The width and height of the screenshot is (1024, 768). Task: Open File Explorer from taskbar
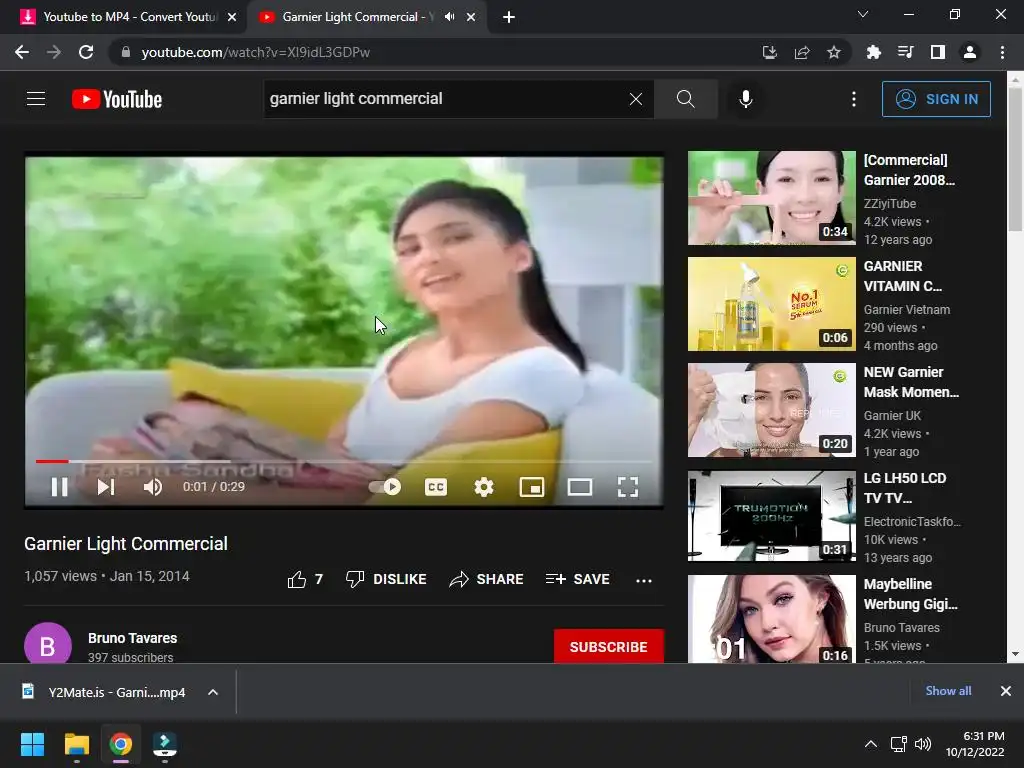76,744
